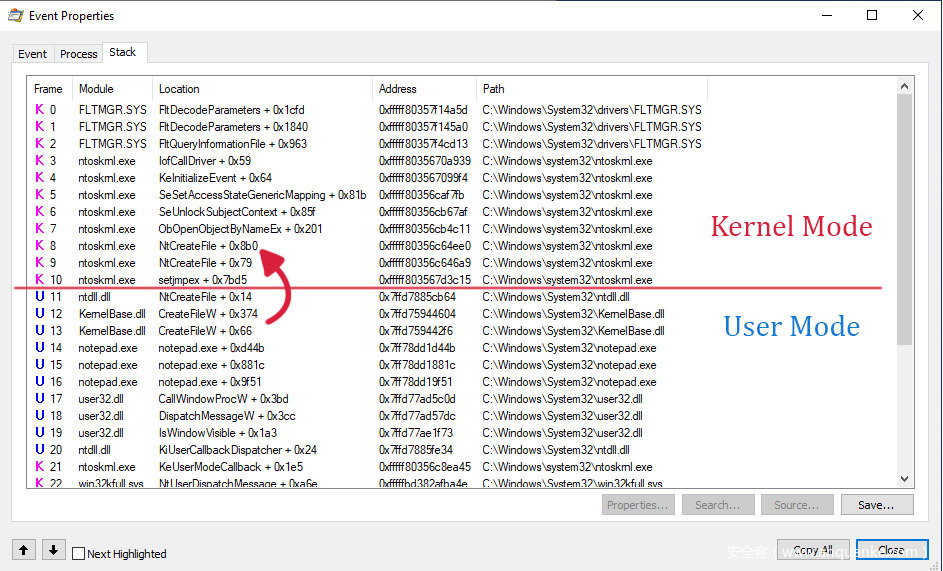The height and width of the screenshot is (571, 943).
Task: Select the K icon of frame 8 NtCreateFile
Action: 39,246
